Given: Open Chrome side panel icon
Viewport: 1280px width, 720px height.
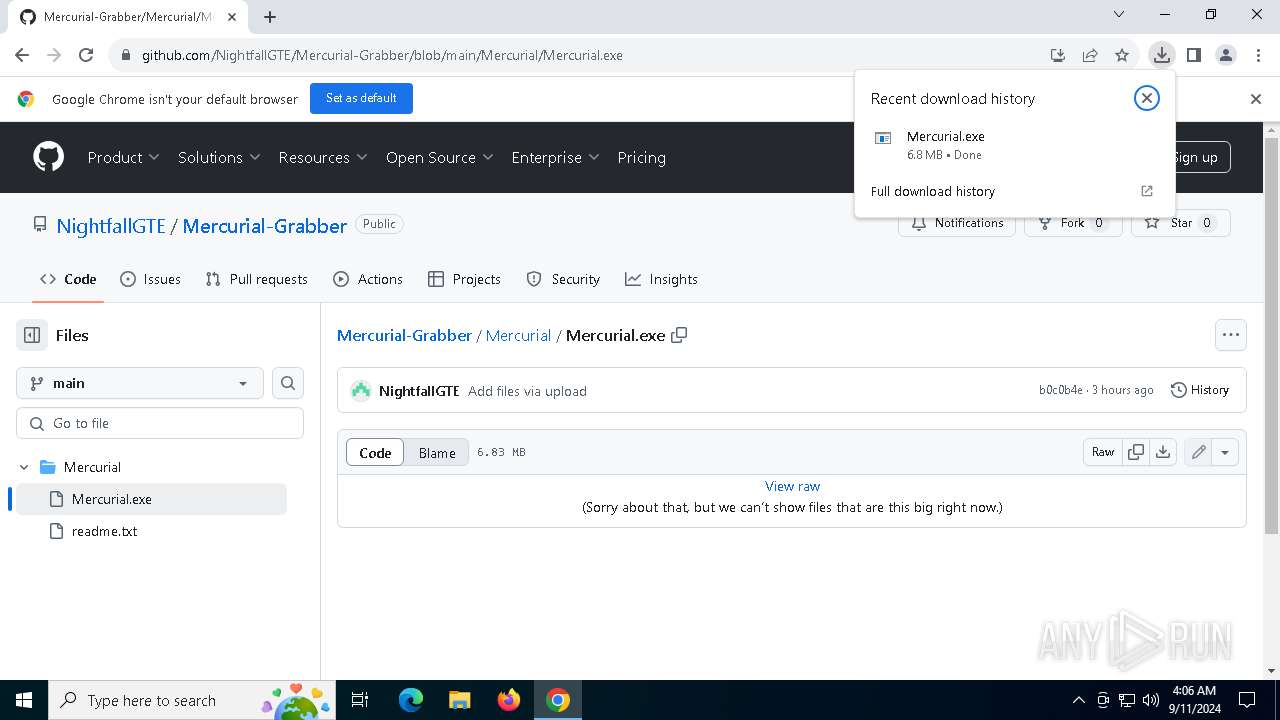Looking at the screenshot, I should tap(1193, 55).
